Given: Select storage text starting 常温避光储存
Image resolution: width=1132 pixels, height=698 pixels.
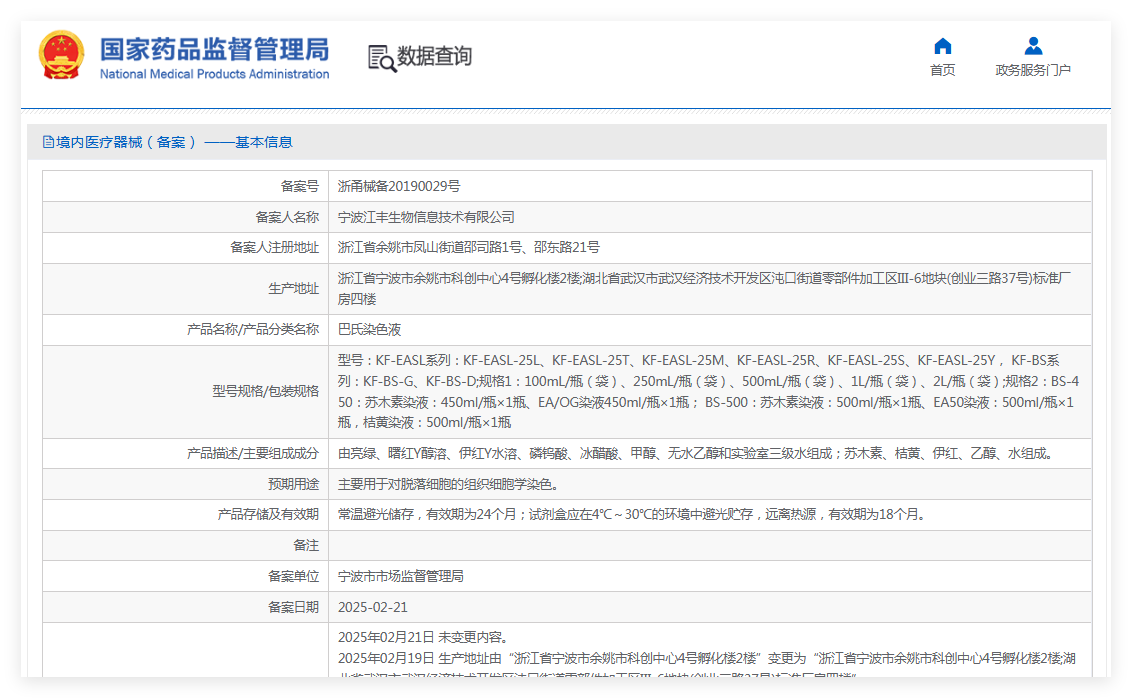Looking at the screenshot, I should tap(632, 515).
